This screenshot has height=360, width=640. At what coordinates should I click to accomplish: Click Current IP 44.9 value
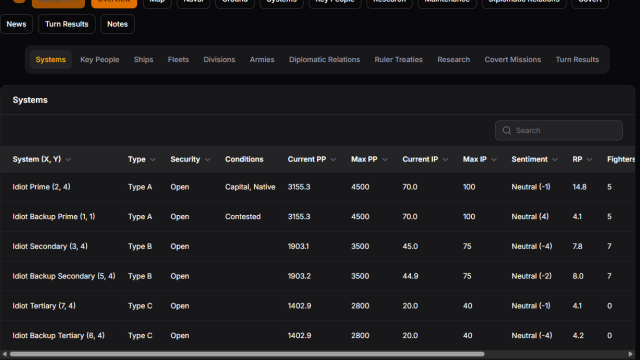point(410,276)
